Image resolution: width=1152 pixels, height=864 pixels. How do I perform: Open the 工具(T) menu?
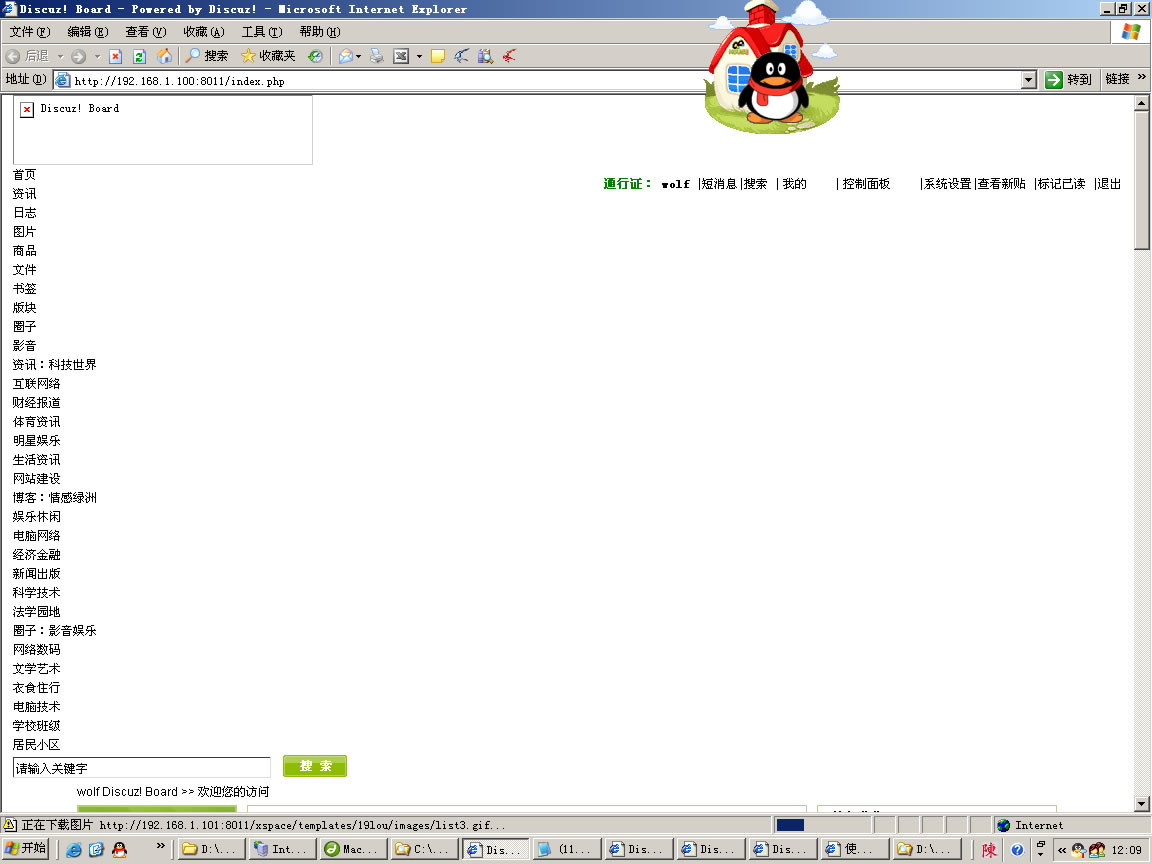[262, 32]
